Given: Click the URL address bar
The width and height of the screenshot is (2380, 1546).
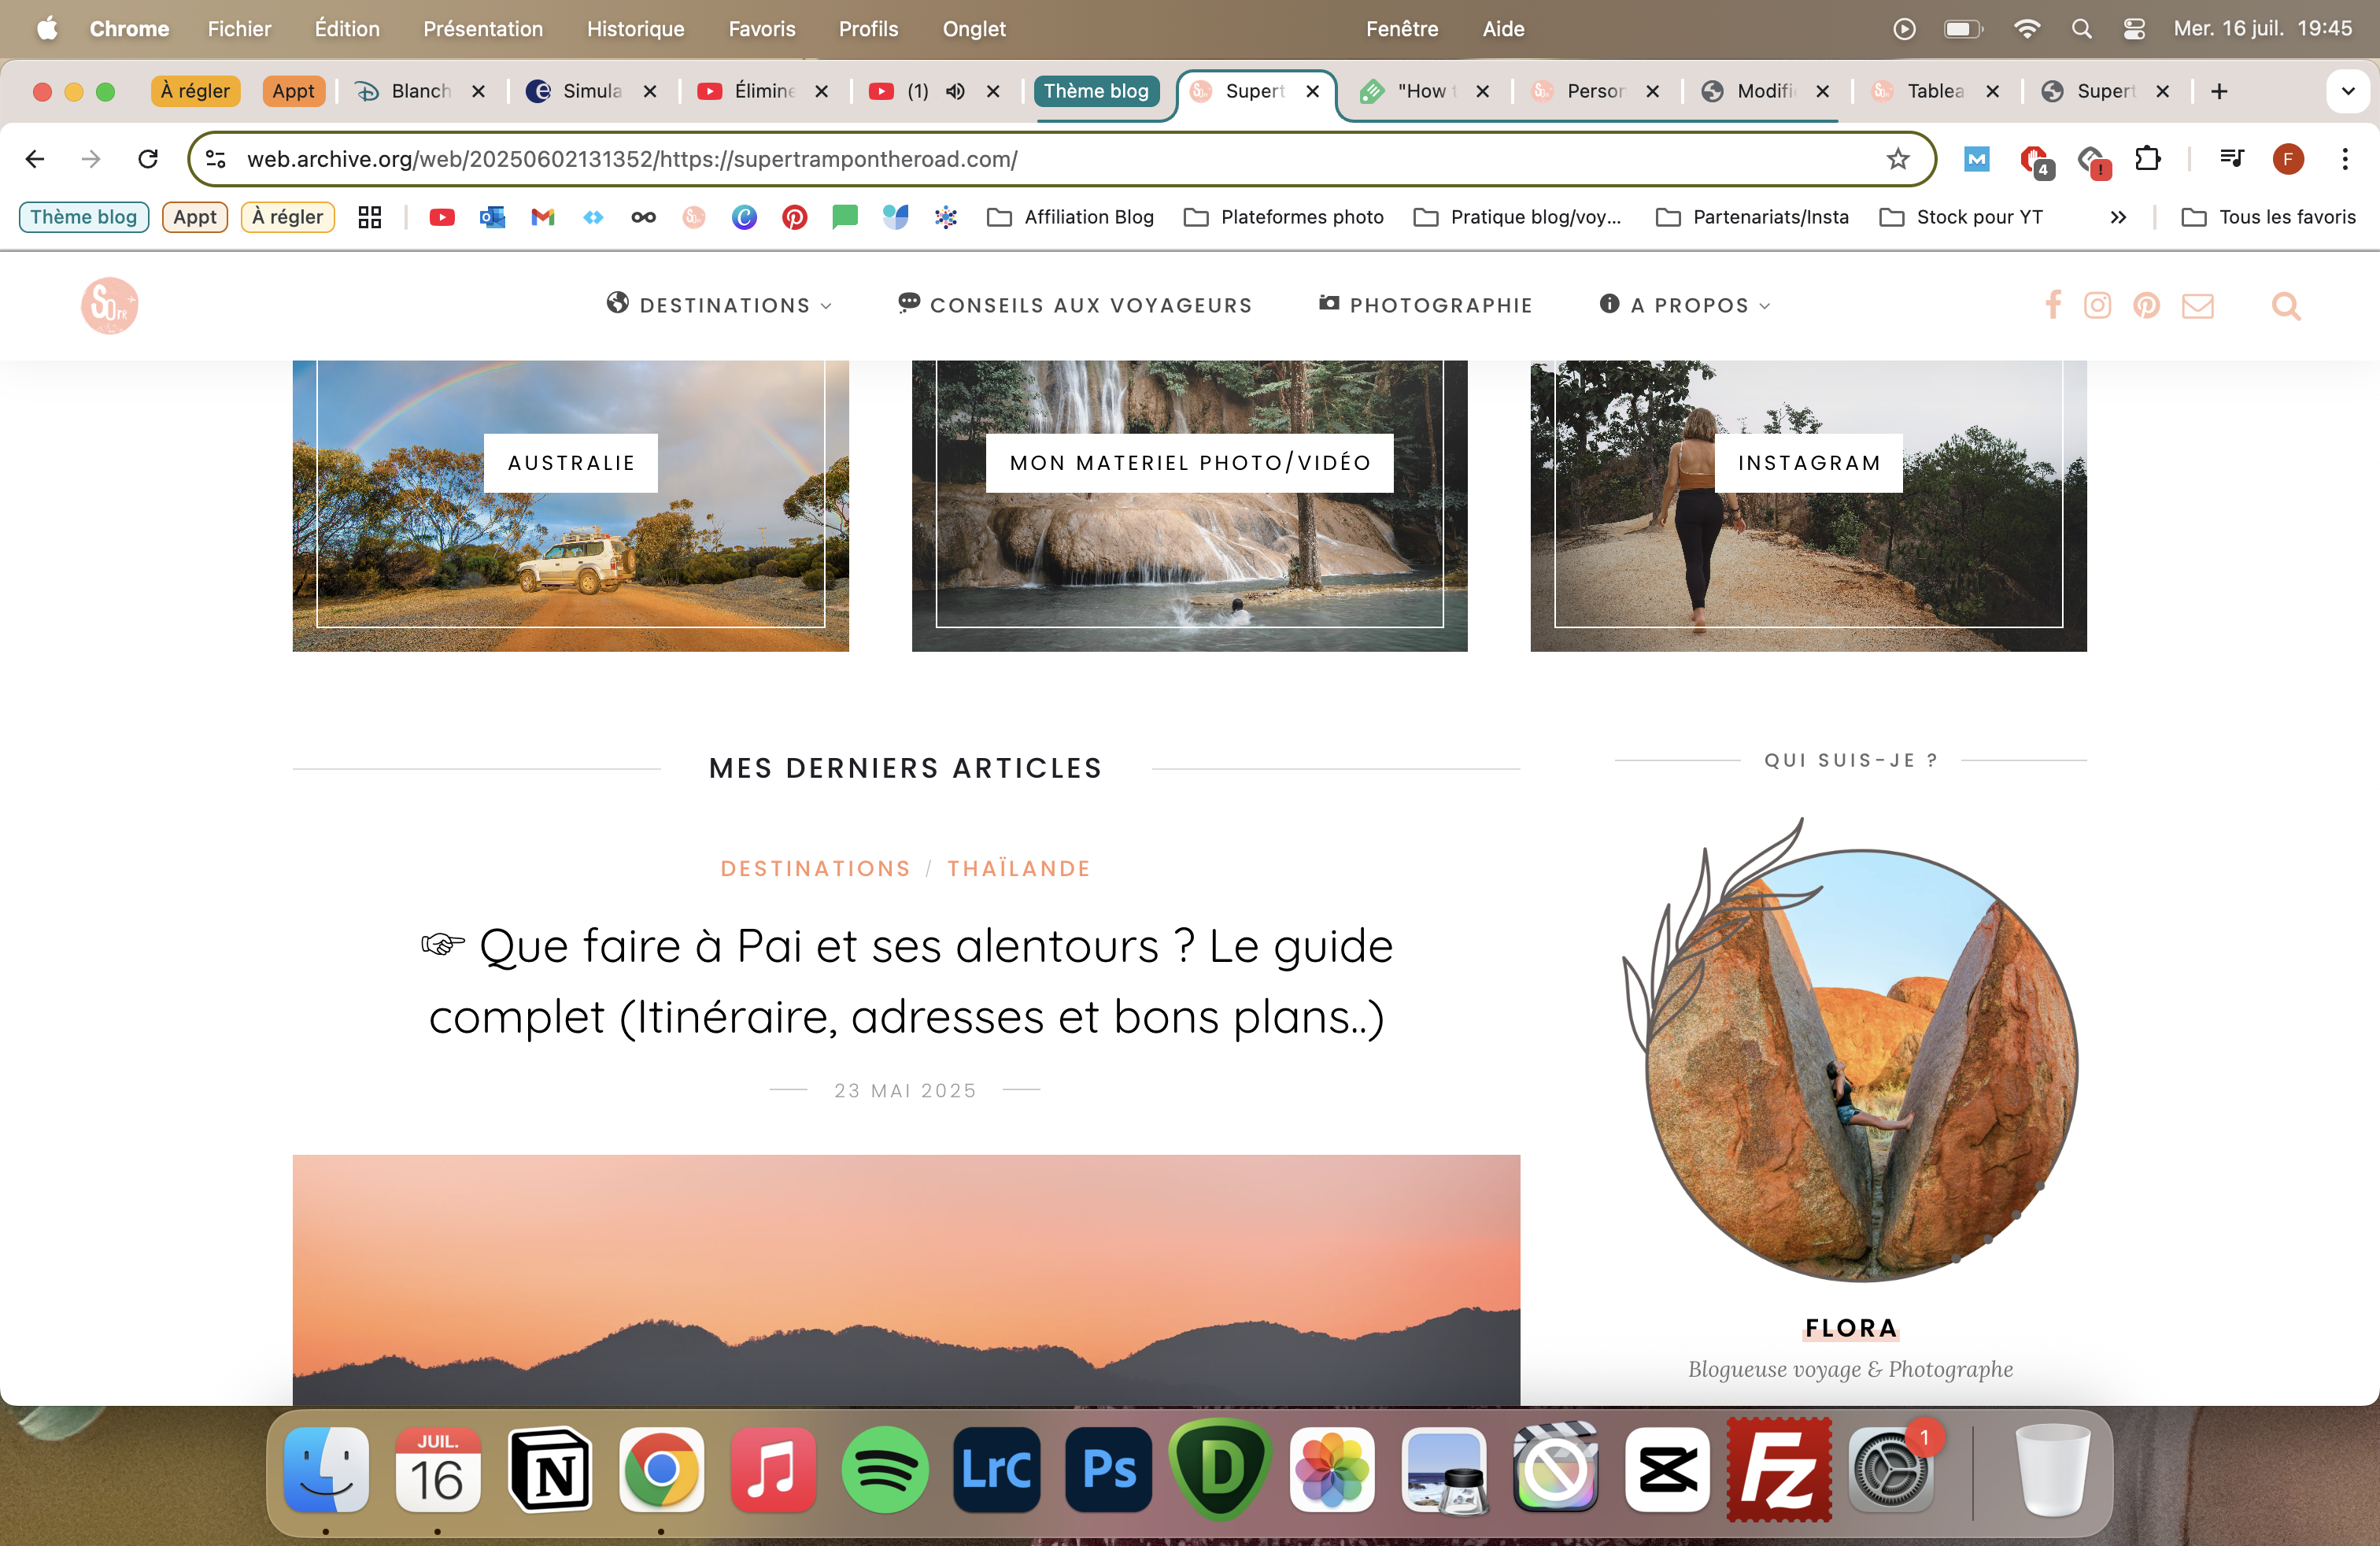Looking at the screenshot, I should [1060, 159].
